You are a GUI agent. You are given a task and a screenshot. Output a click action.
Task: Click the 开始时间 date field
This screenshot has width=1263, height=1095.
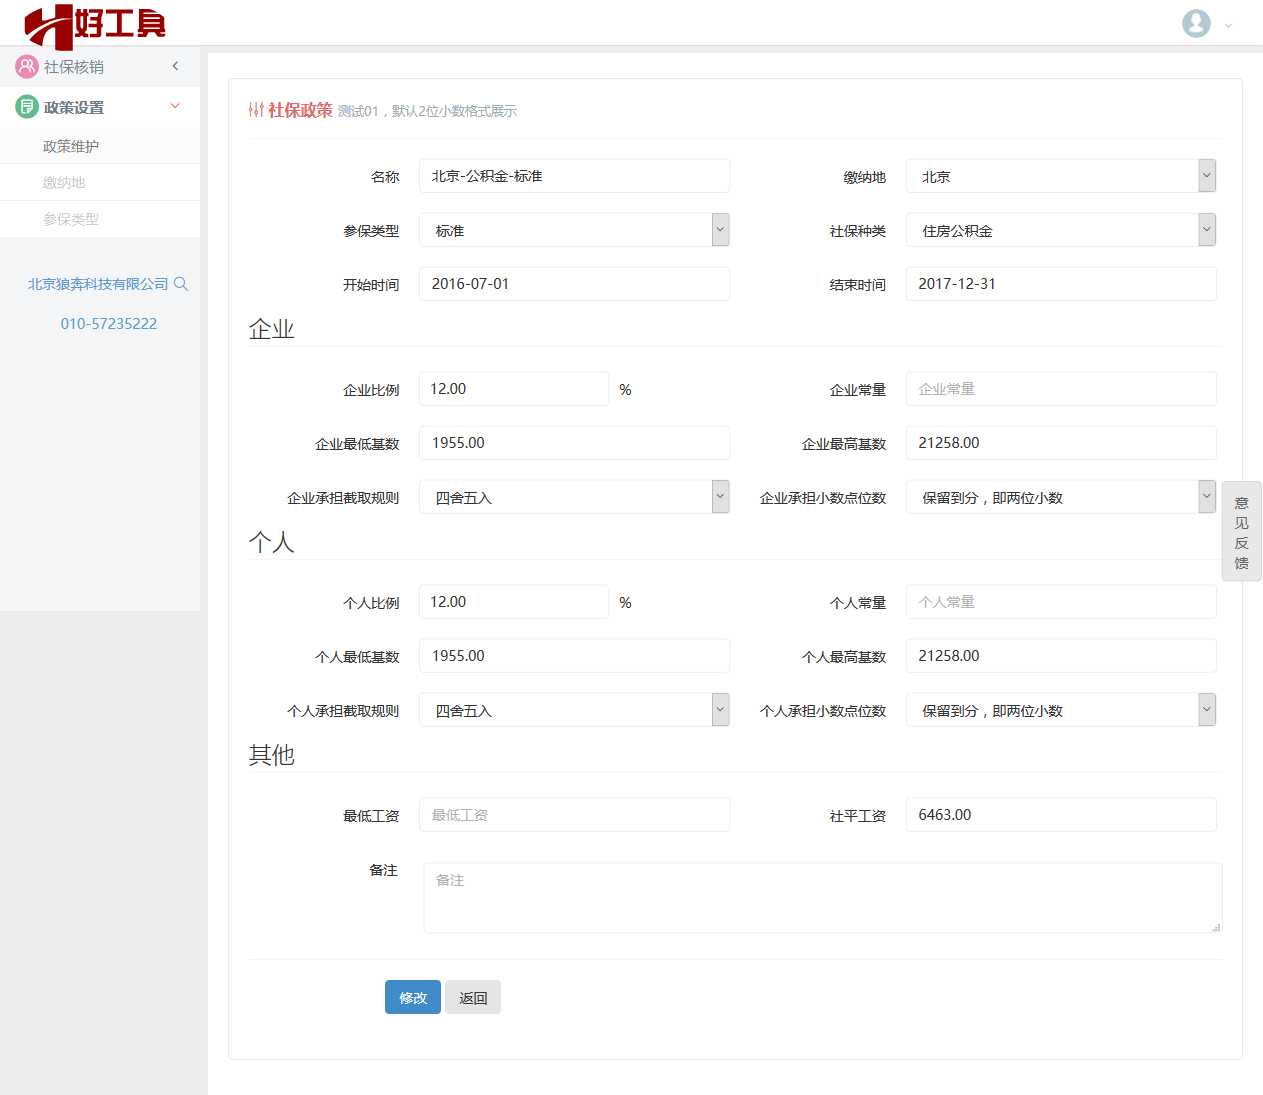pyautogui.click(x=574, y=284)
